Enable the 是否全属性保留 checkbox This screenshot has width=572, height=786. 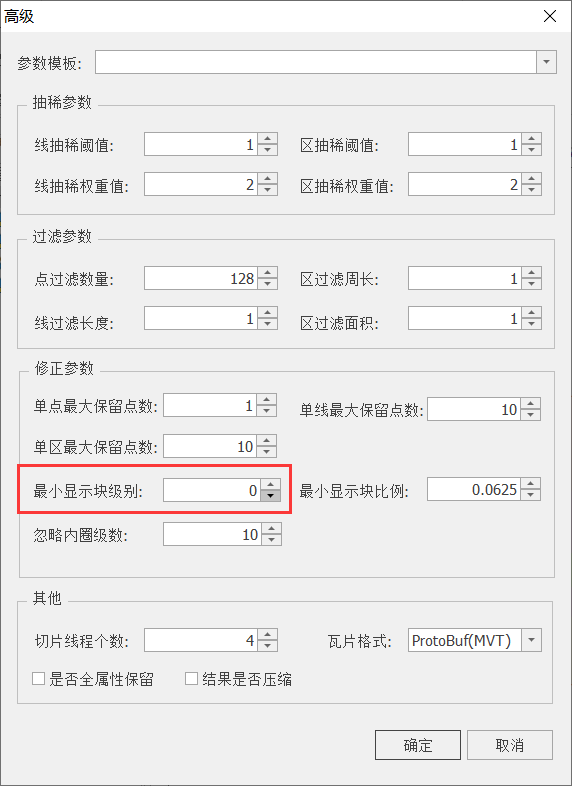tap(39, 679)
